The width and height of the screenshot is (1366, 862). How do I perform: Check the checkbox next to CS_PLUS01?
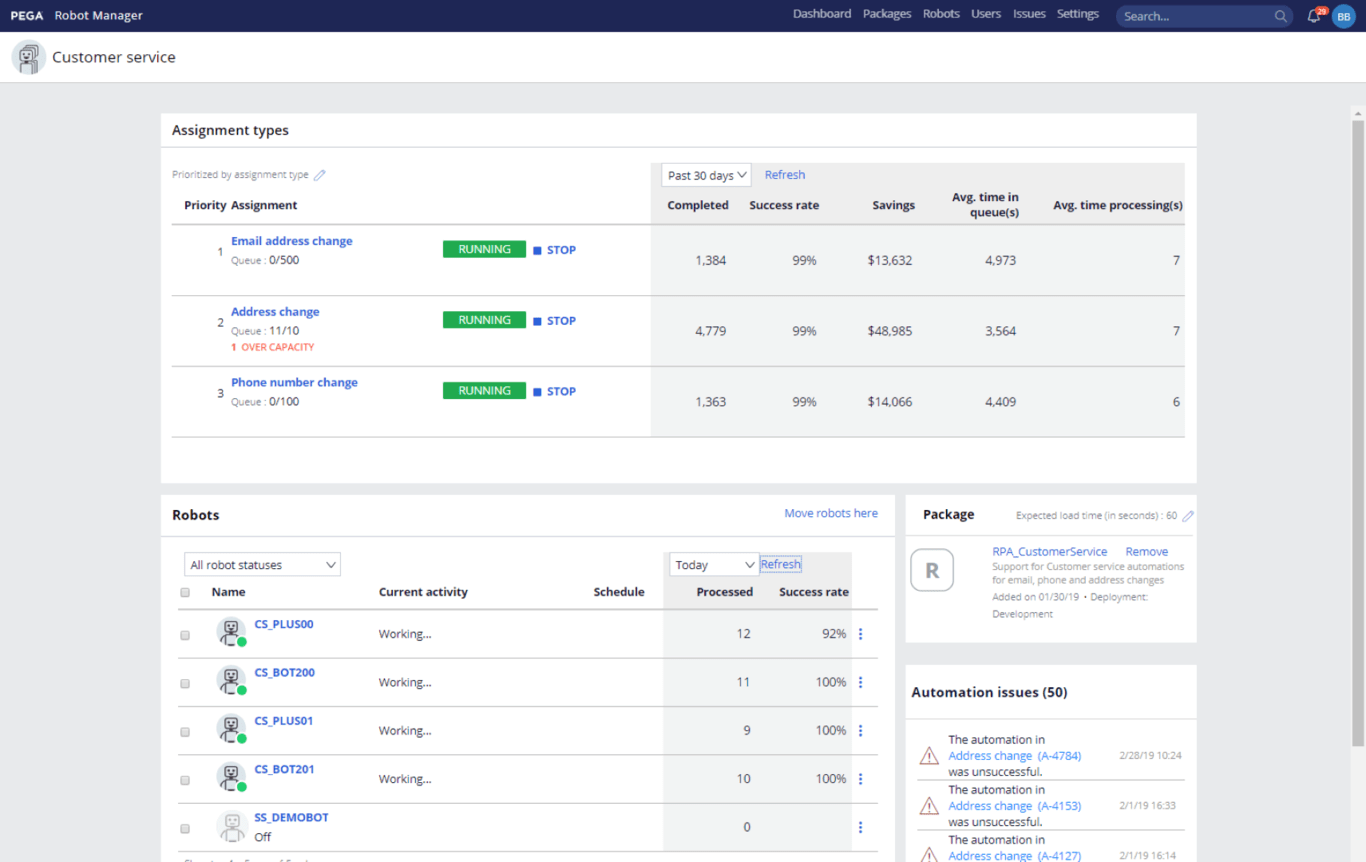[x=185, y=730]
